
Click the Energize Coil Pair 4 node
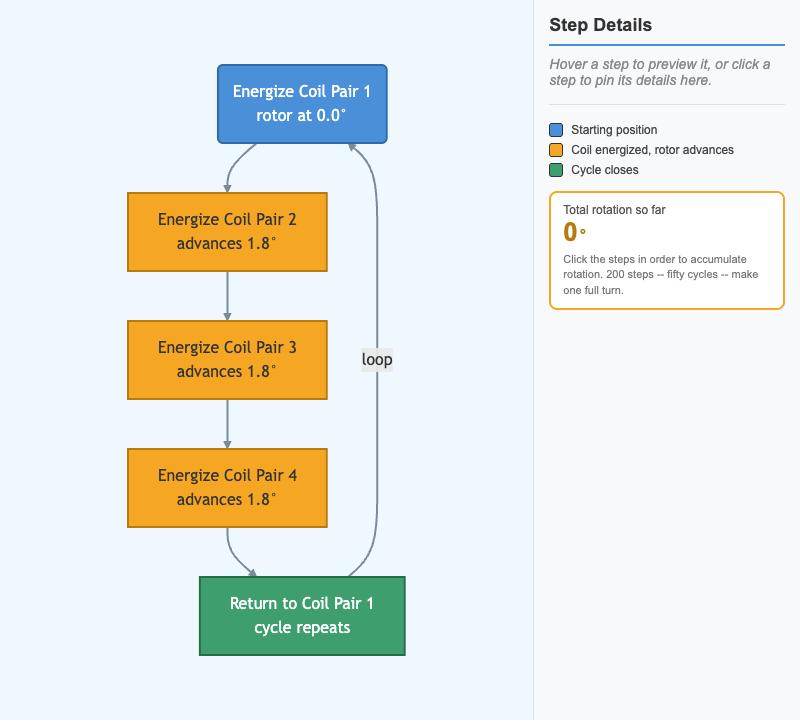pos(227,488)
